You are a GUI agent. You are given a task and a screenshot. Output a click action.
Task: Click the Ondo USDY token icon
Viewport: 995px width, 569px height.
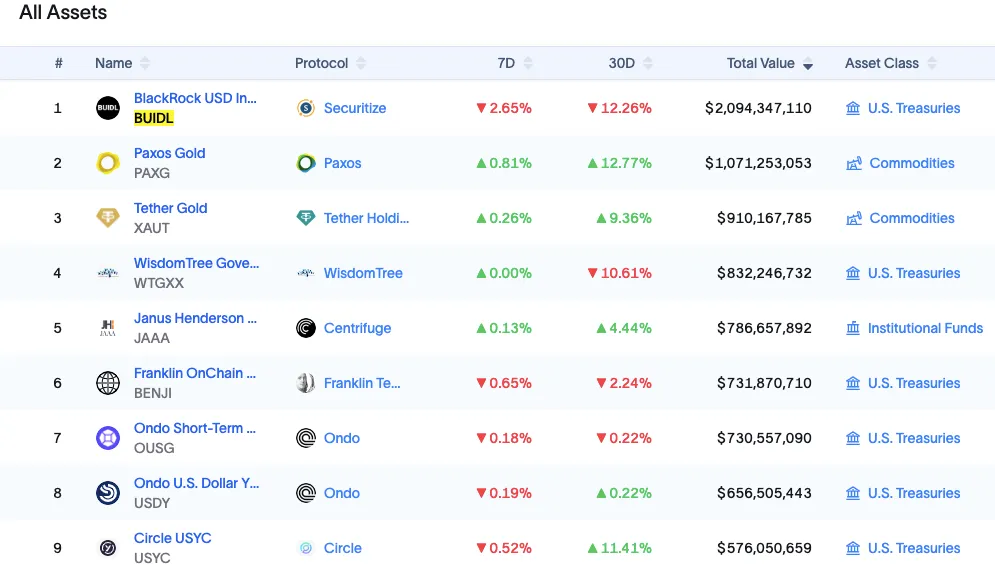pyautogui.click(x=108, y=493)
